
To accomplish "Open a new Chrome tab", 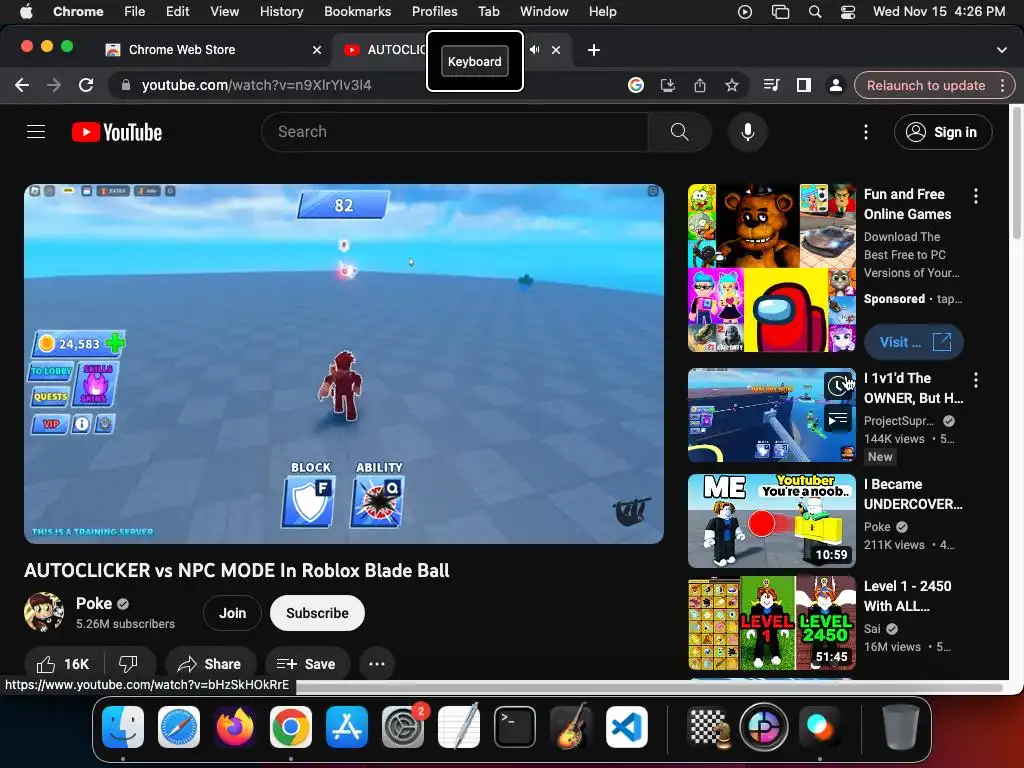I will pyautogui.click(x=594, y=50).
